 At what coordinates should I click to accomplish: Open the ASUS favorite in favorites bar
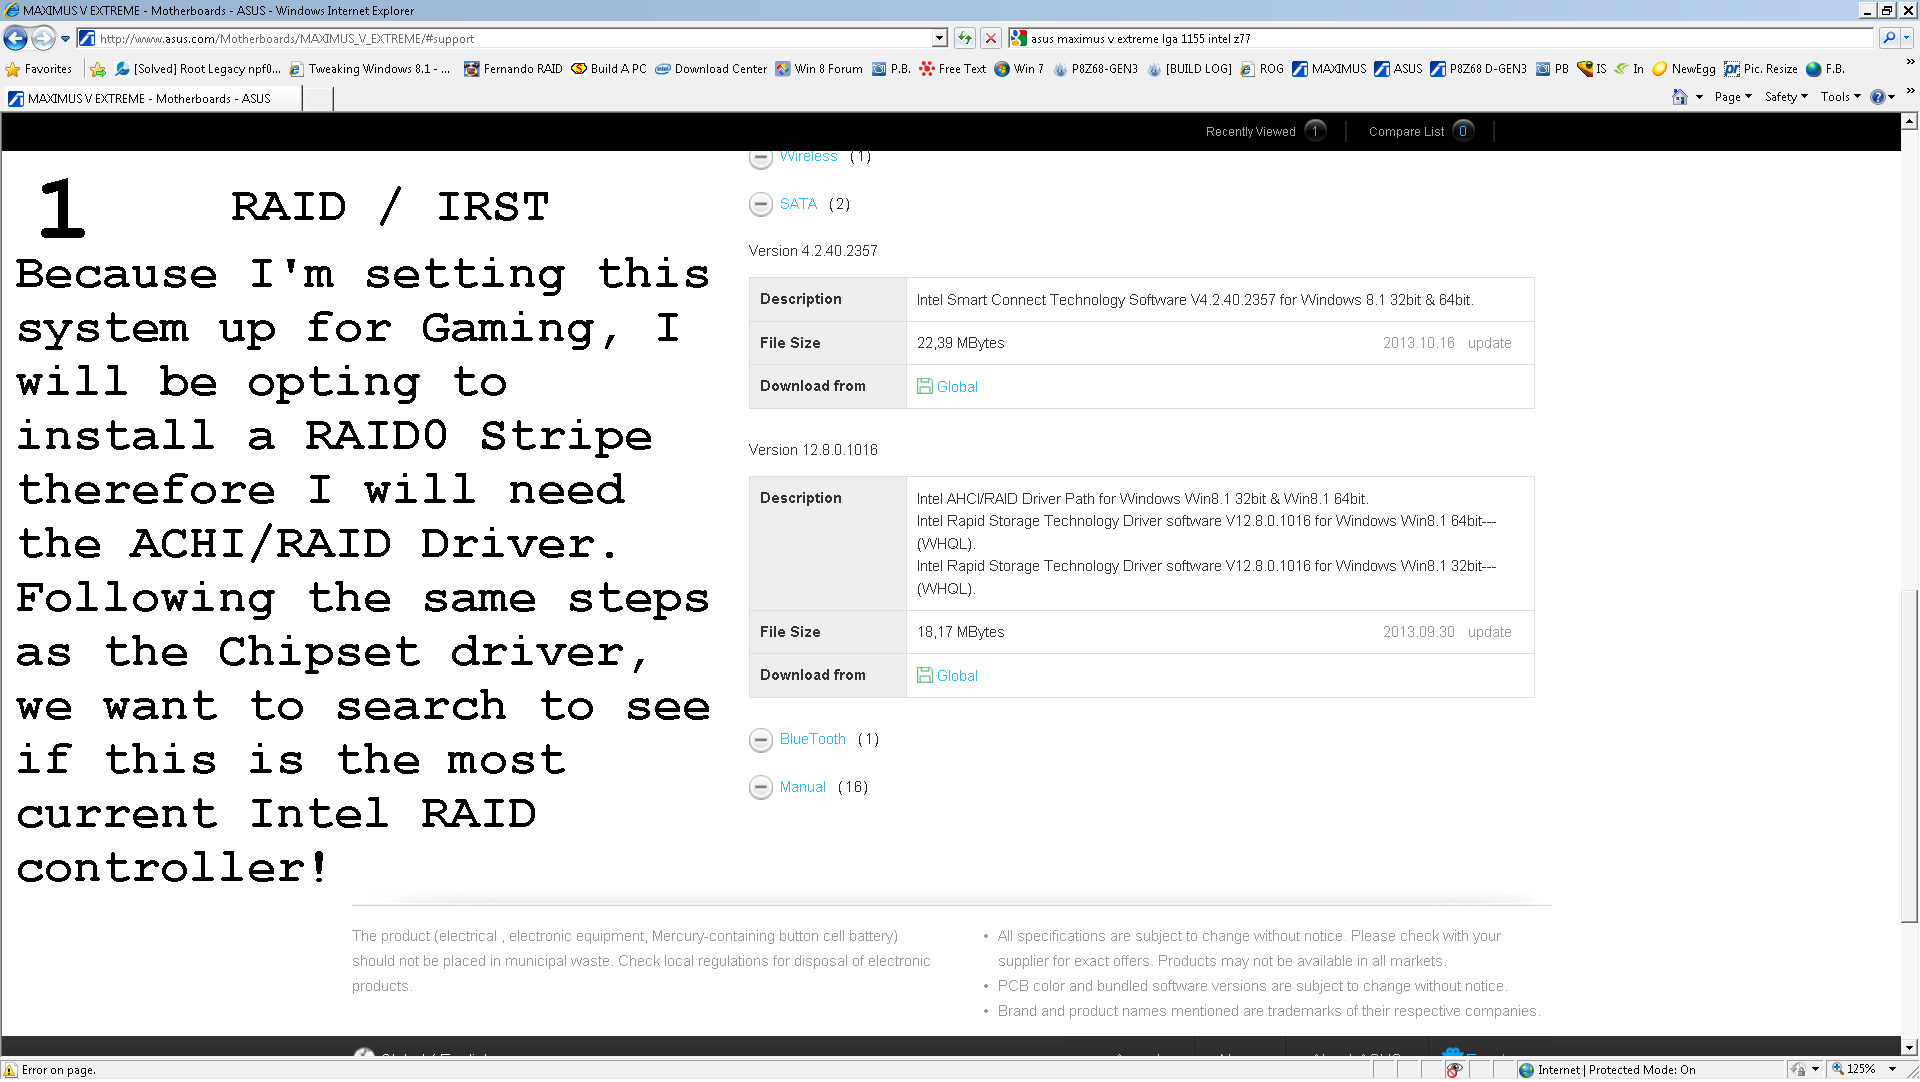tap(1398, 69)
